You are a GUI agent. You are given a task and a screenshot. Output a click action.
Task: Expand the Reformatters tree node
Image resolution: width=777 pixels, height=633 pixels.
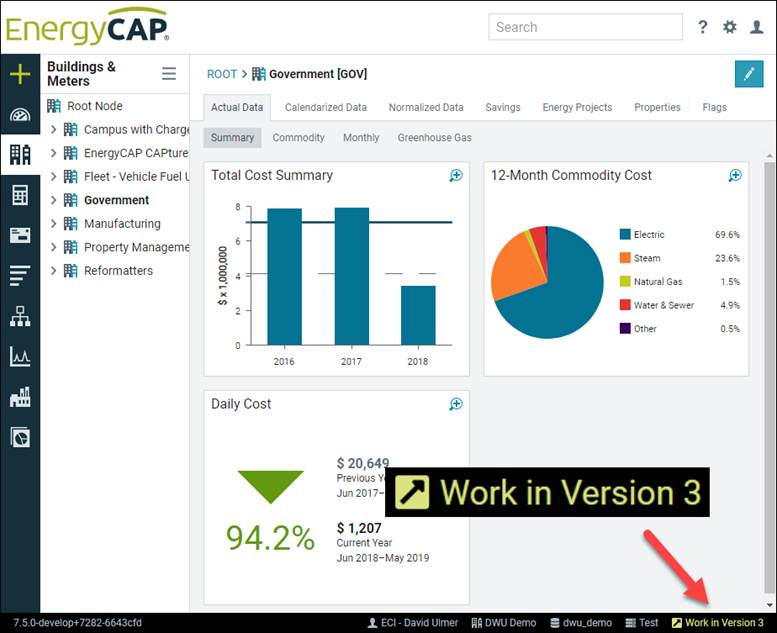(x=54, y=271)
